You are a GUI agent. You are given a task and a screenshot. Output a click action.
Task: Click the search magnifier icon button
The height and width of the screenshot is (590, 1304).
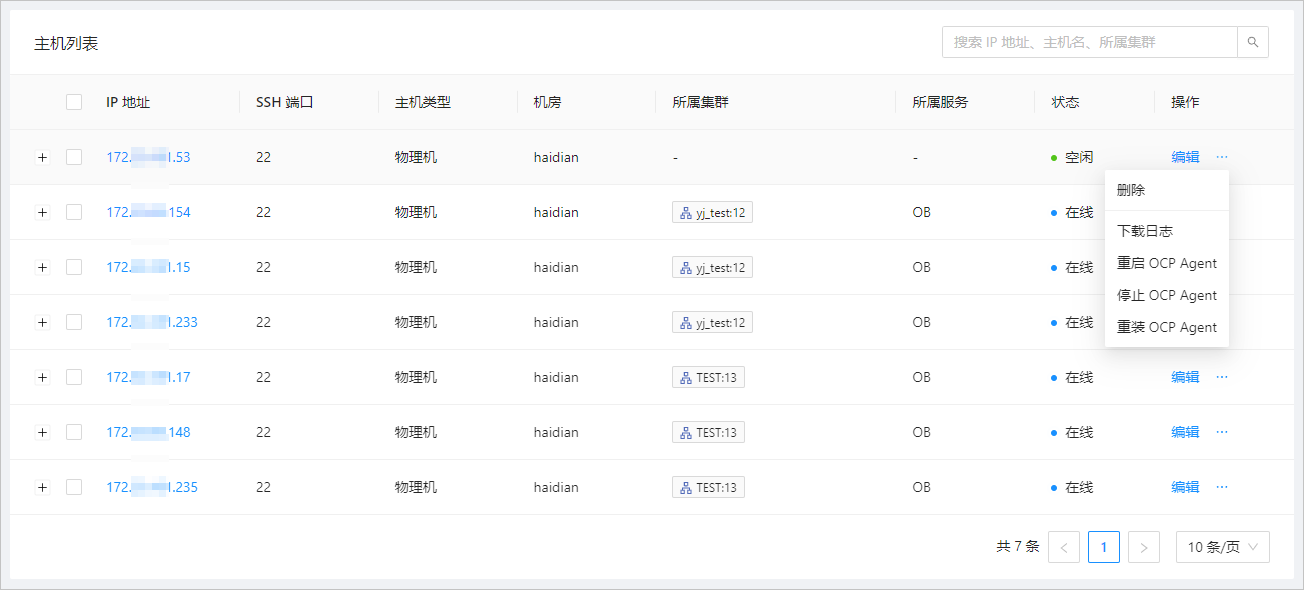click(x=1252, y=42)
